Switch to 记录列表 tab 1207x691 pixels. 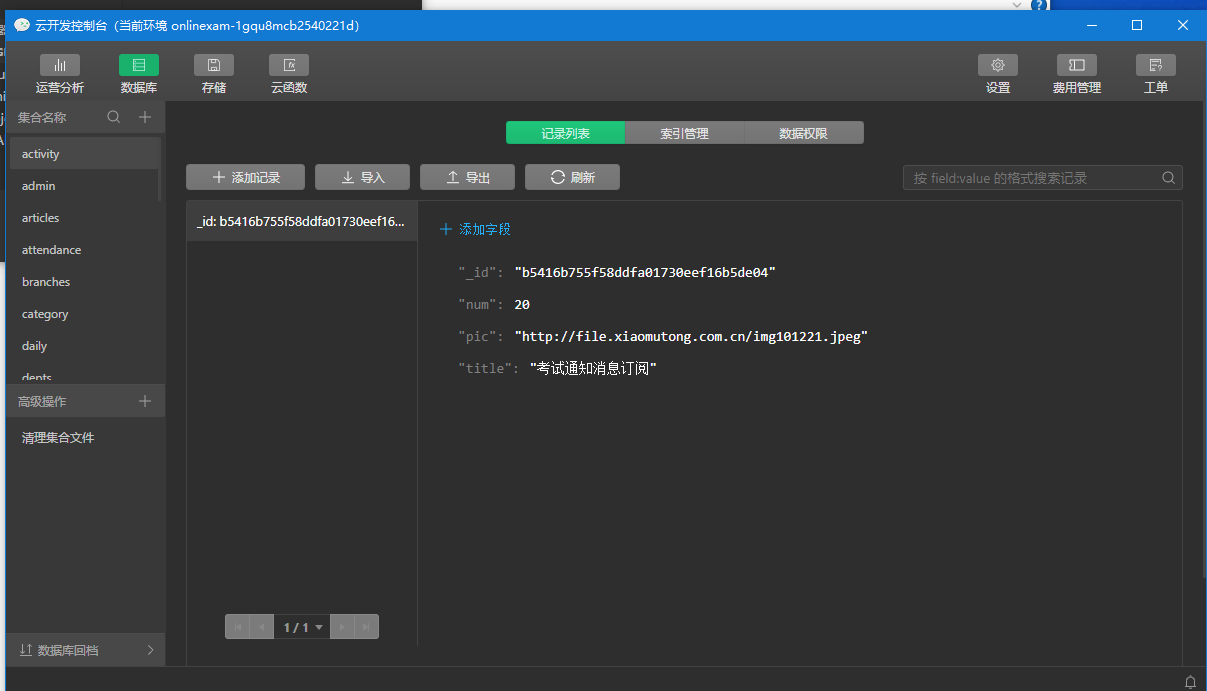(x=565, y=133)
